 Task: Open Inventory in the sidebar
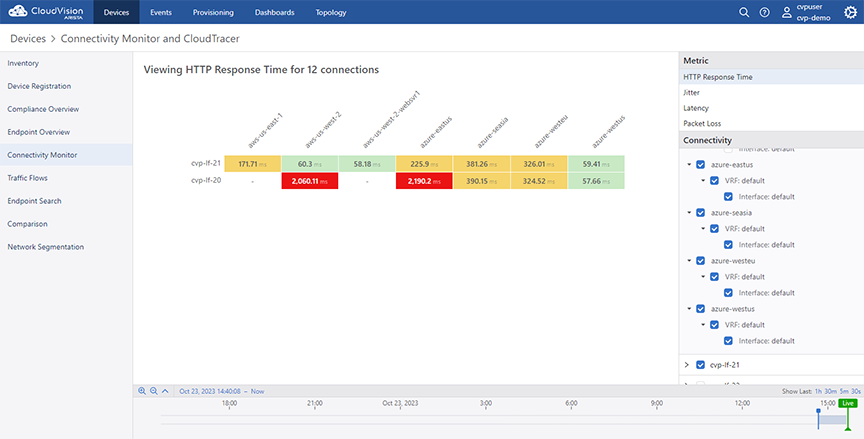pyautogui.click(x=66, y=63)
